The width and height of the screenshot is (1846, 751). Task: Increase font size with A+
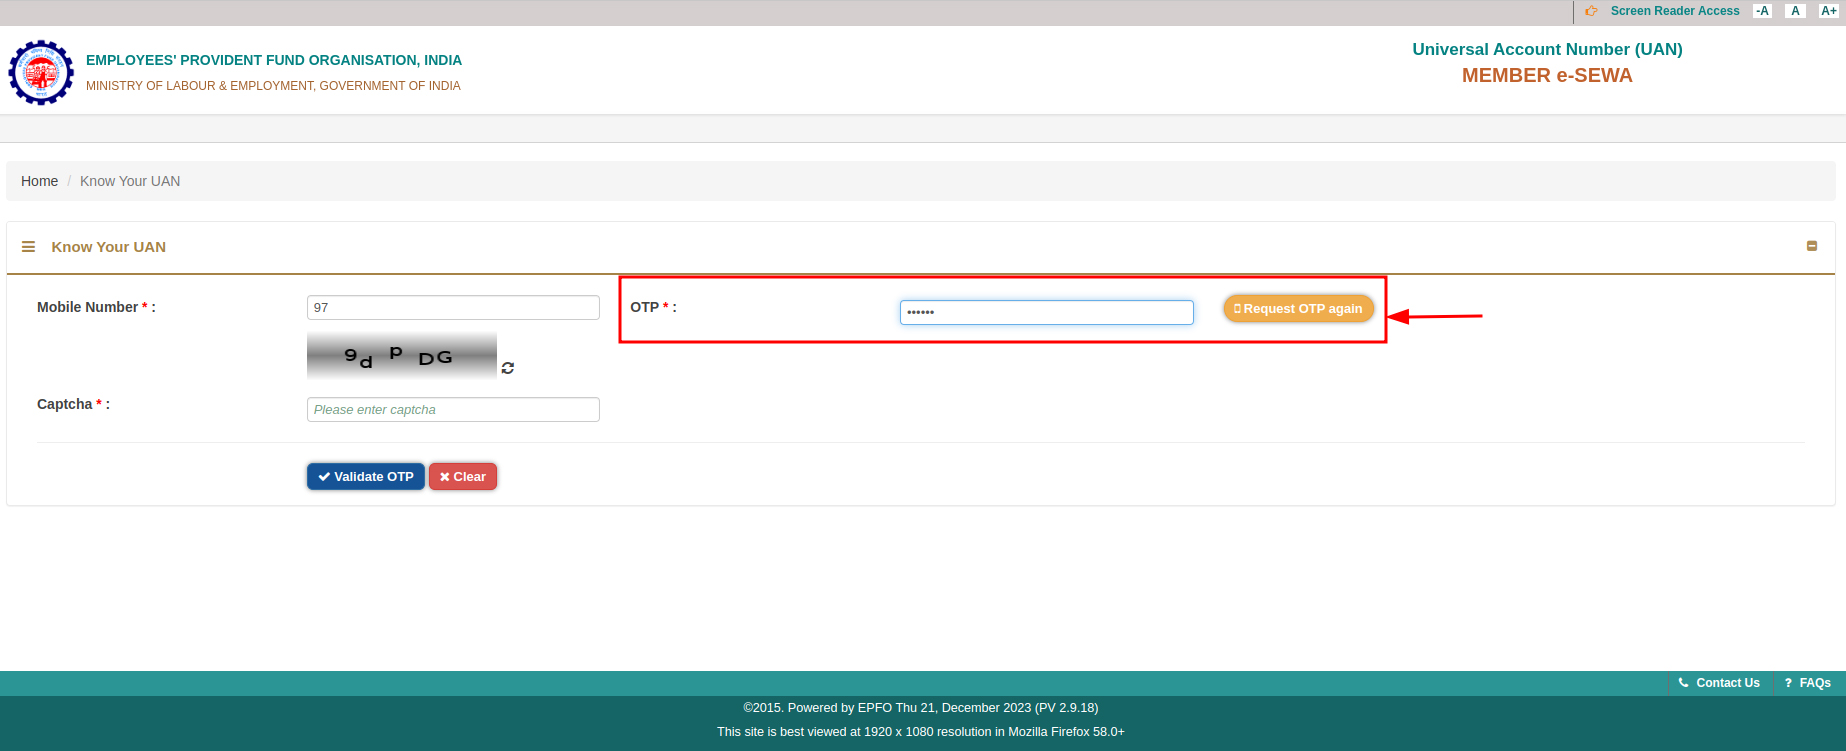pos(1828,11)
